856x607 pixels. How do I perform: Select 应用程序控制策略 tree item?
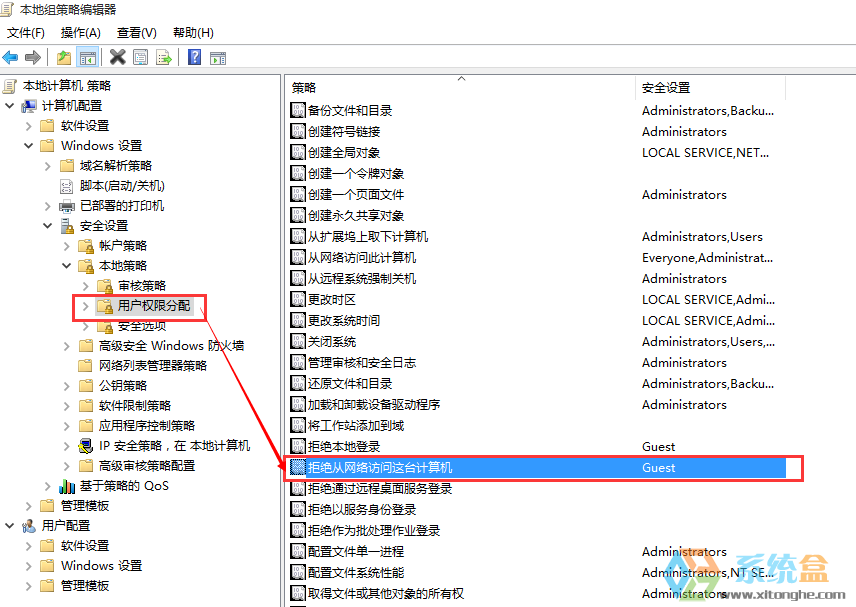point(147,426)
